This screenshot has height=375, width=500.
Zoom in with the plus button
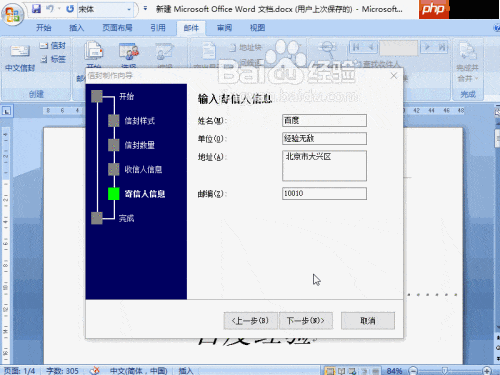(x=487, y=370)
